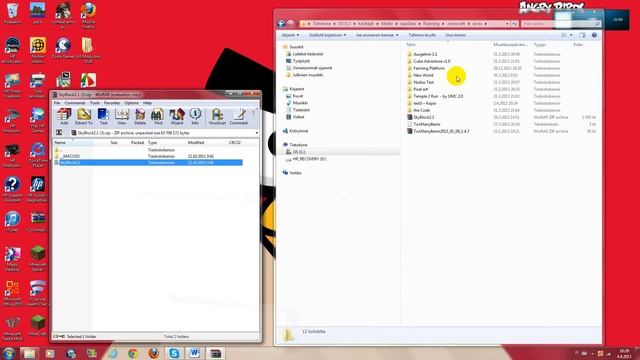The height and width of the screenshot is (360, 640).
Task: Open the Options menu in WinRAR
Action: pyautogui.click(x=131, y=103)
